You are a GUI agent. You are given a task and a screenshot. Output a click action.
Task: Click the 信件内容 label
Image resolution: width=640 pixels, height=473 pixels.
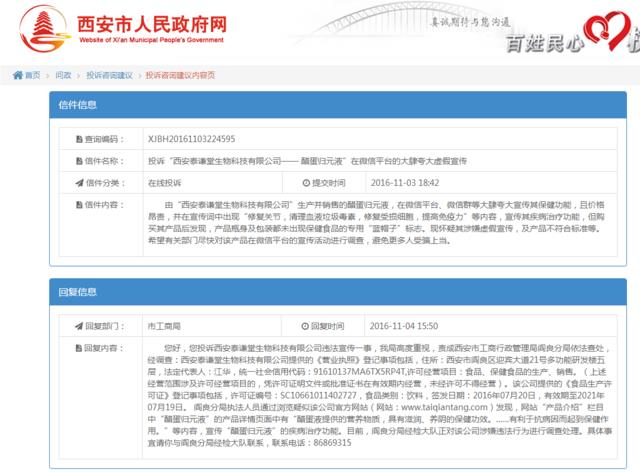(x=104, y=204)
